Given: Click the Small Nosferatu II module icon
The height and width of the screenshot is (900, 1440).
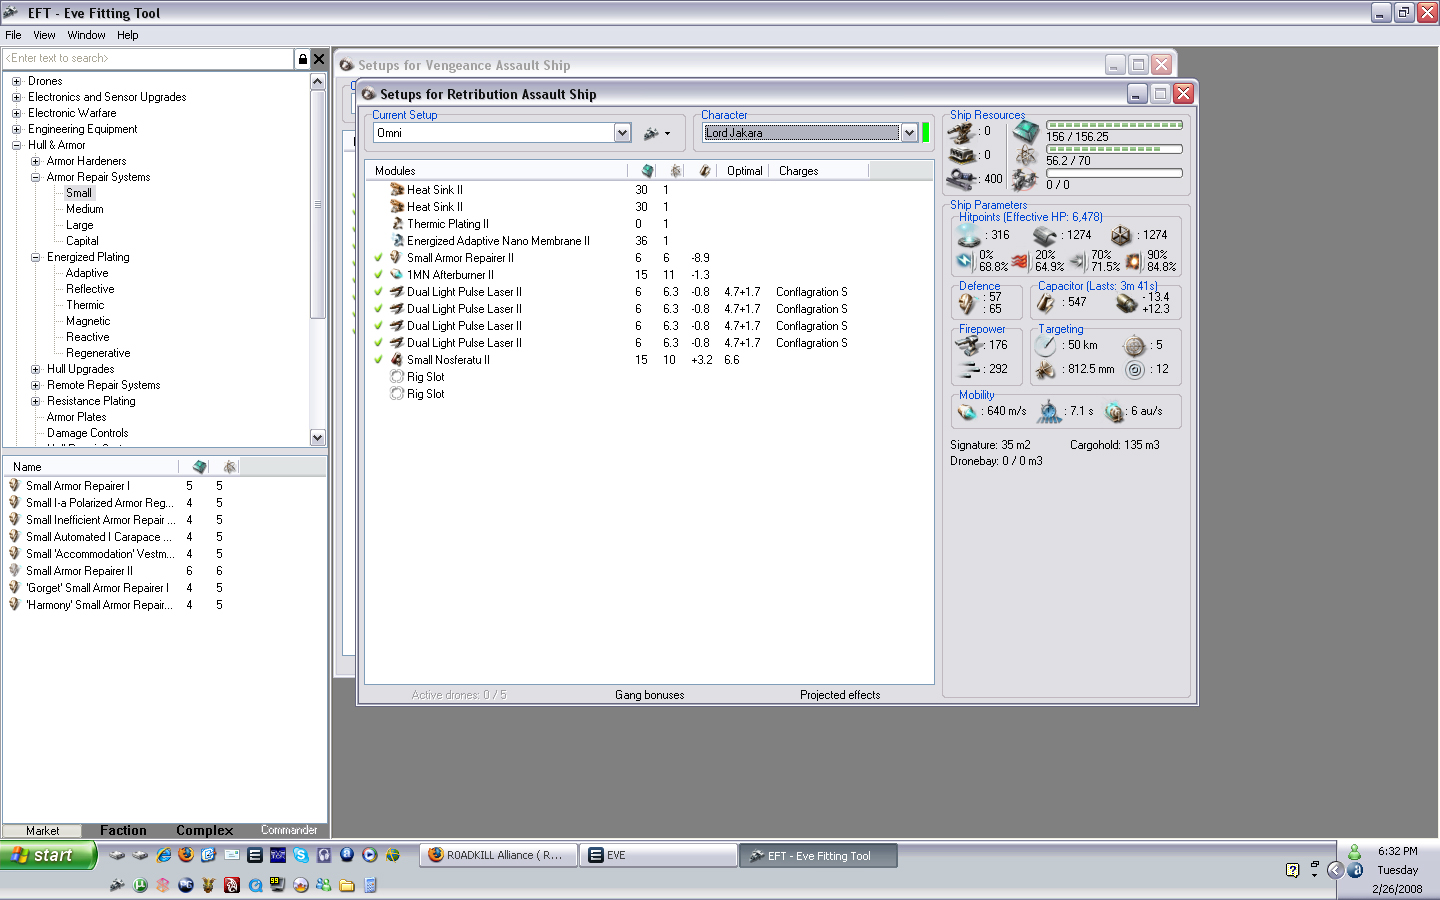Looking at the screenshot, I should pyautogui.click(x=397, y=360).
